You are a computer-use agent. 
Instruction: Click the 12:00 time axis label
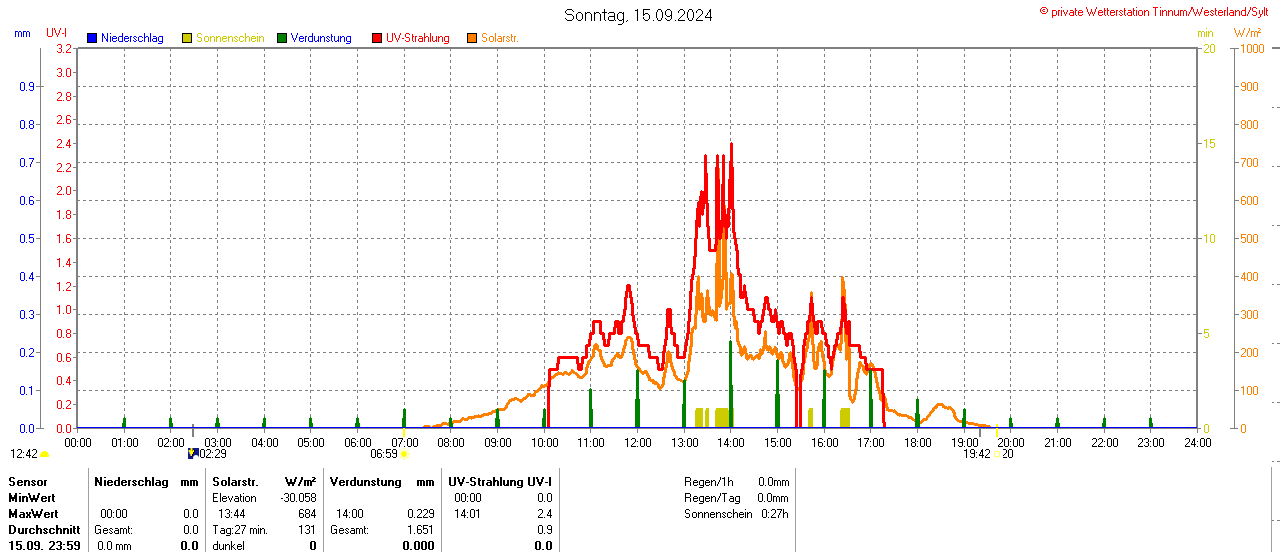(x=637, y=443)
